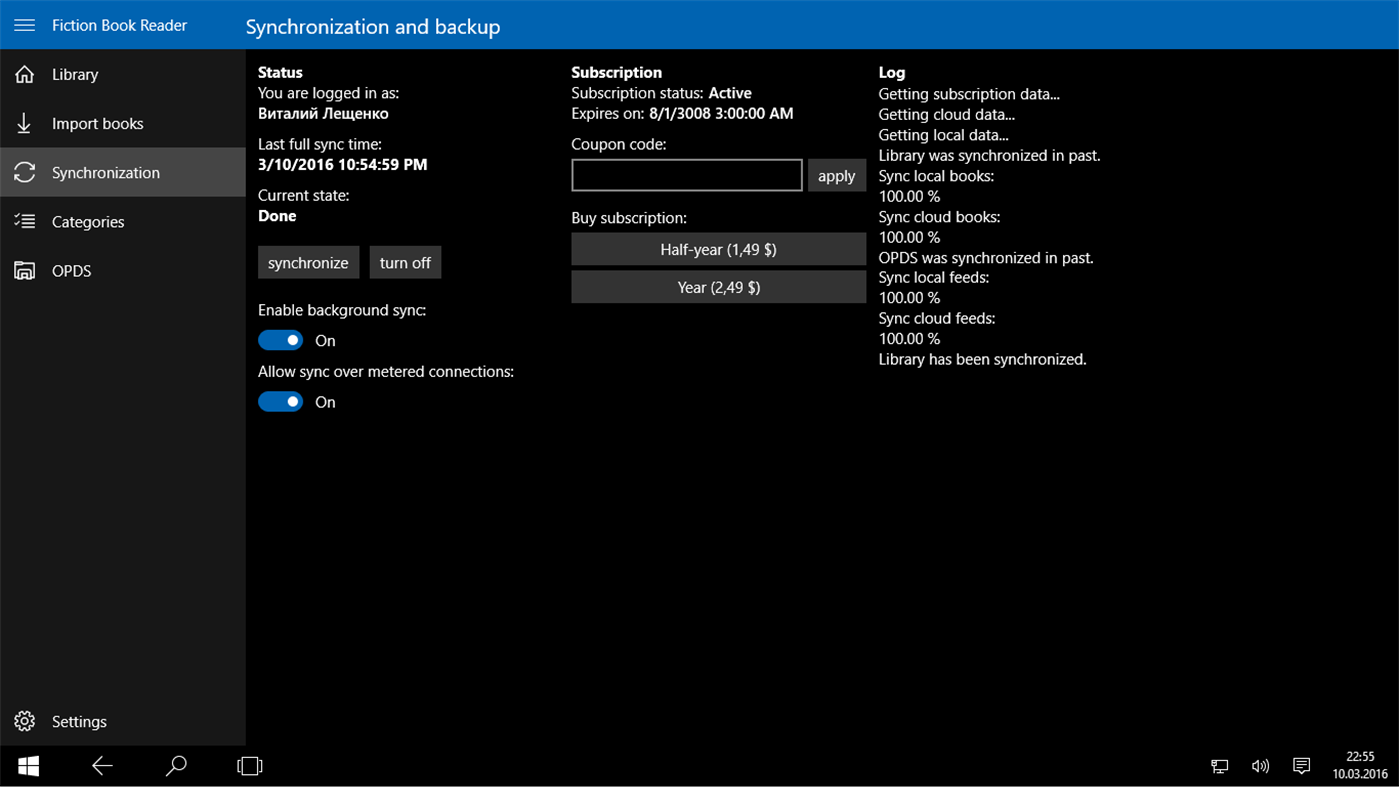Apply the coupon code
Image resolution: width=1399 pixels, height=787 pixels.
click(836, 175)
